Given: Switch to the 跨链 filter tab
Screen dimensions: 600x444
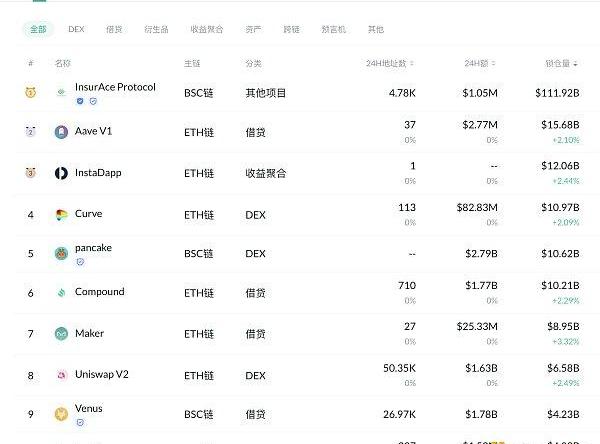Looking at the screenshot, I should (291, 29).
